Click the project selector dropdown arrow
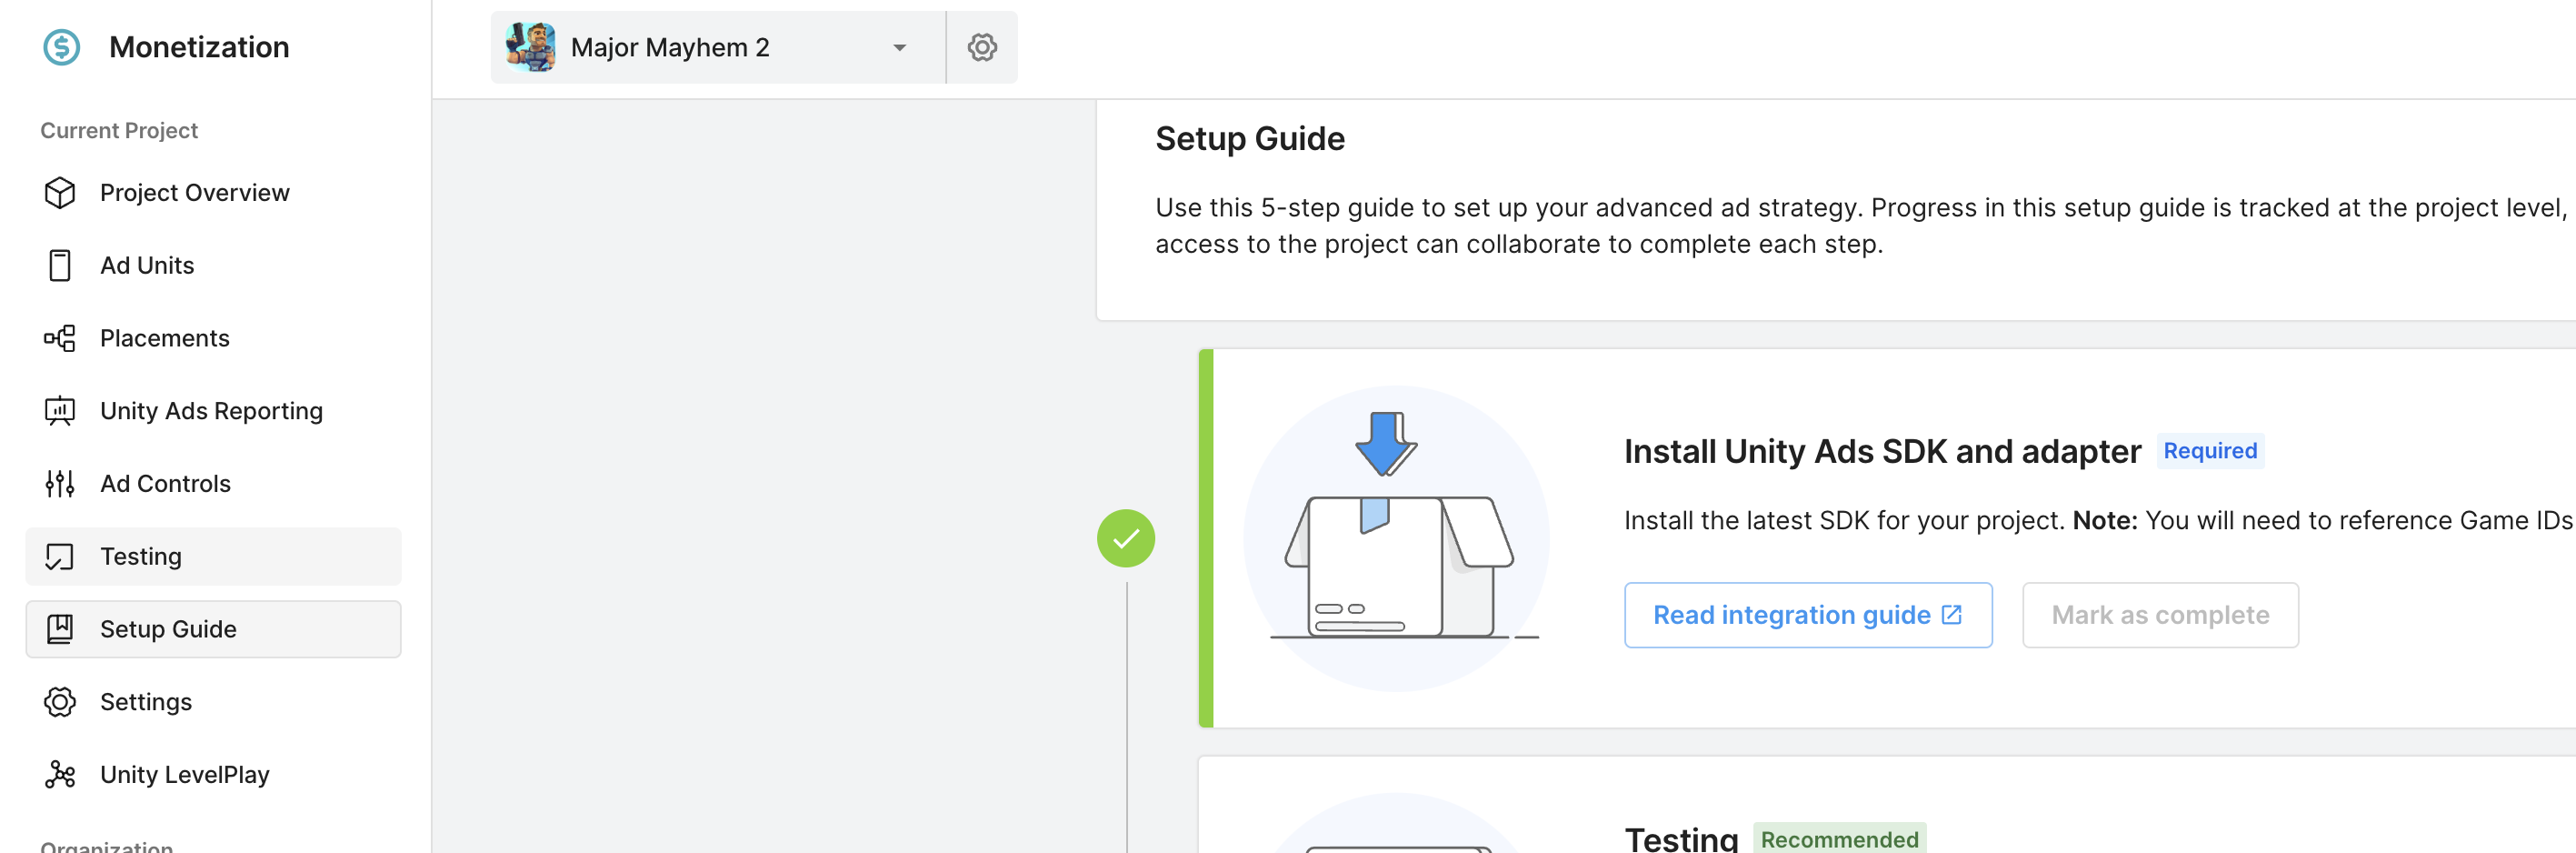2576x853 pixels. (x=899, y=48)
